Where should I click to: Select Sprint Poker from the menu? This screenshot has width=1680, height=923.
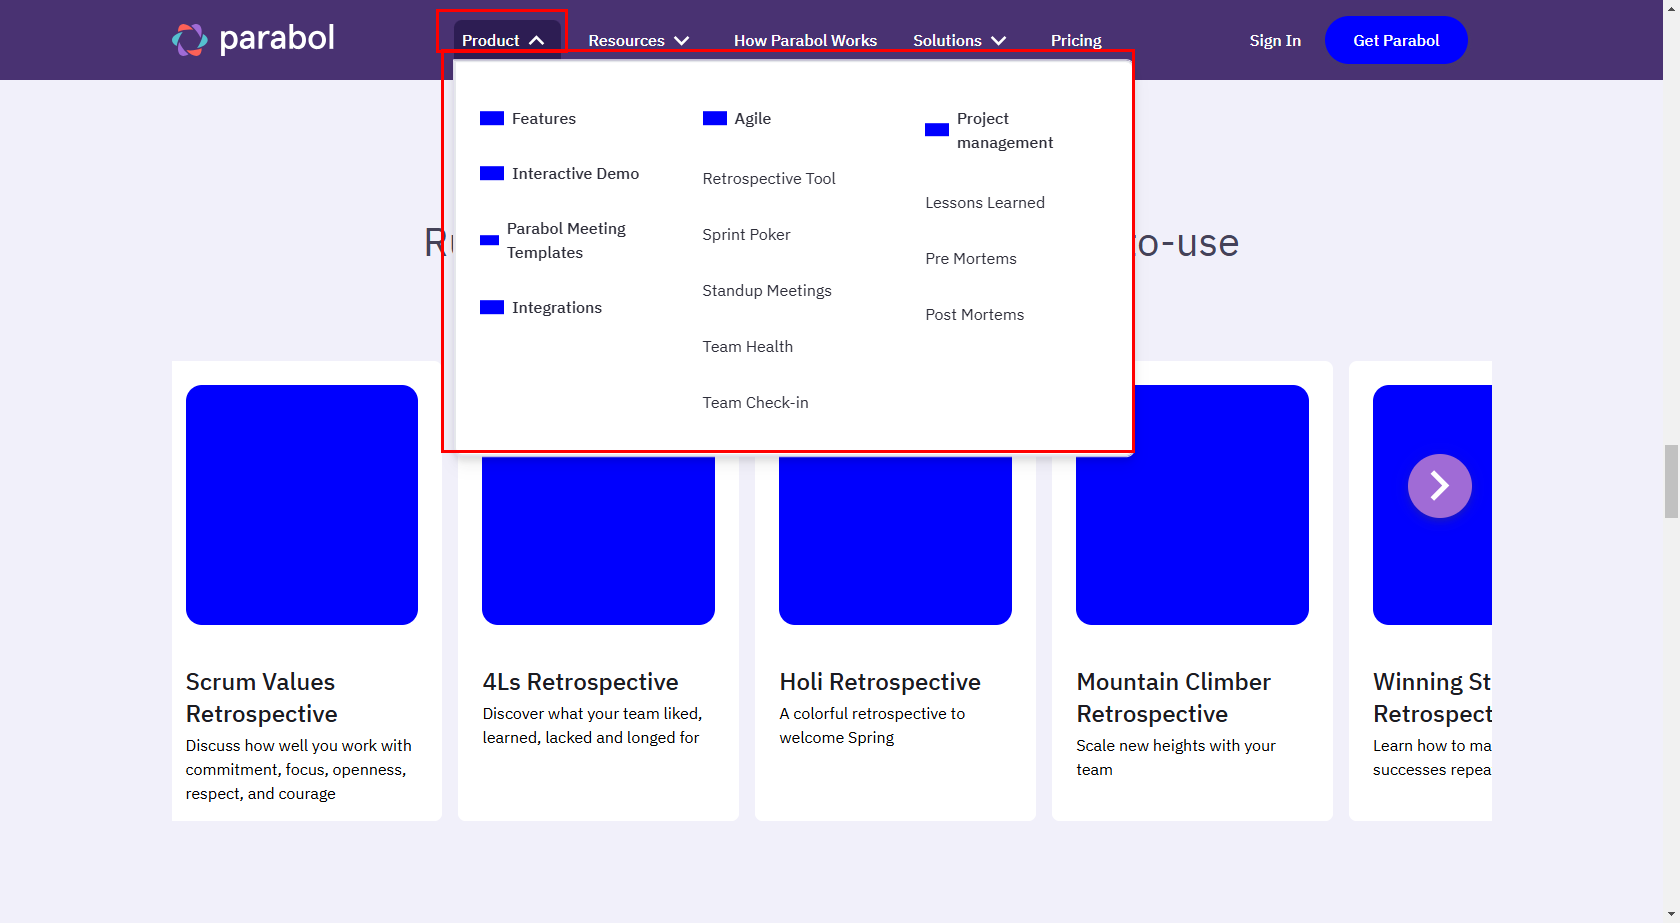click(746, 235)
